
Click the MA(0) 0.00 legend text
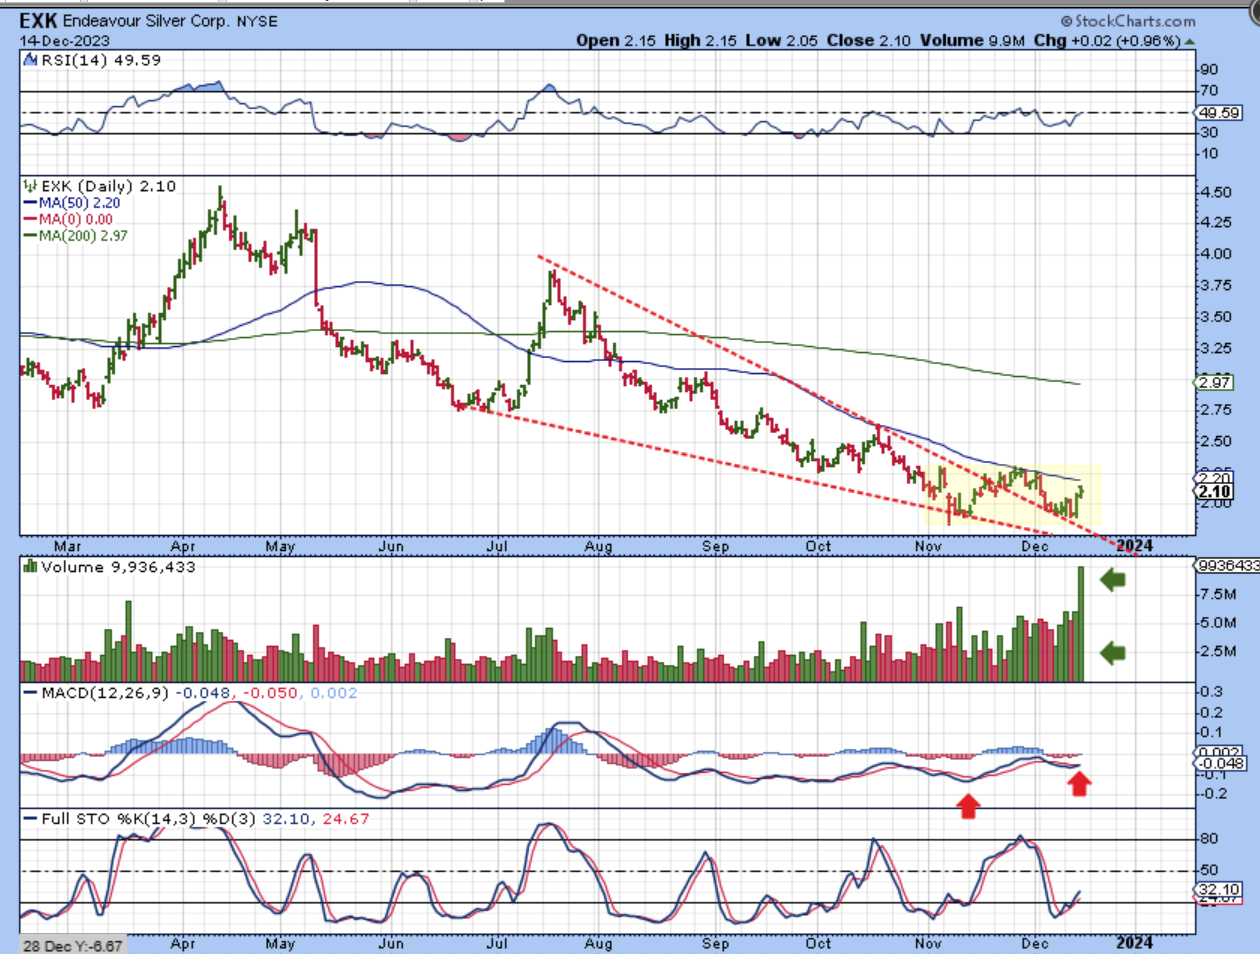76,220
